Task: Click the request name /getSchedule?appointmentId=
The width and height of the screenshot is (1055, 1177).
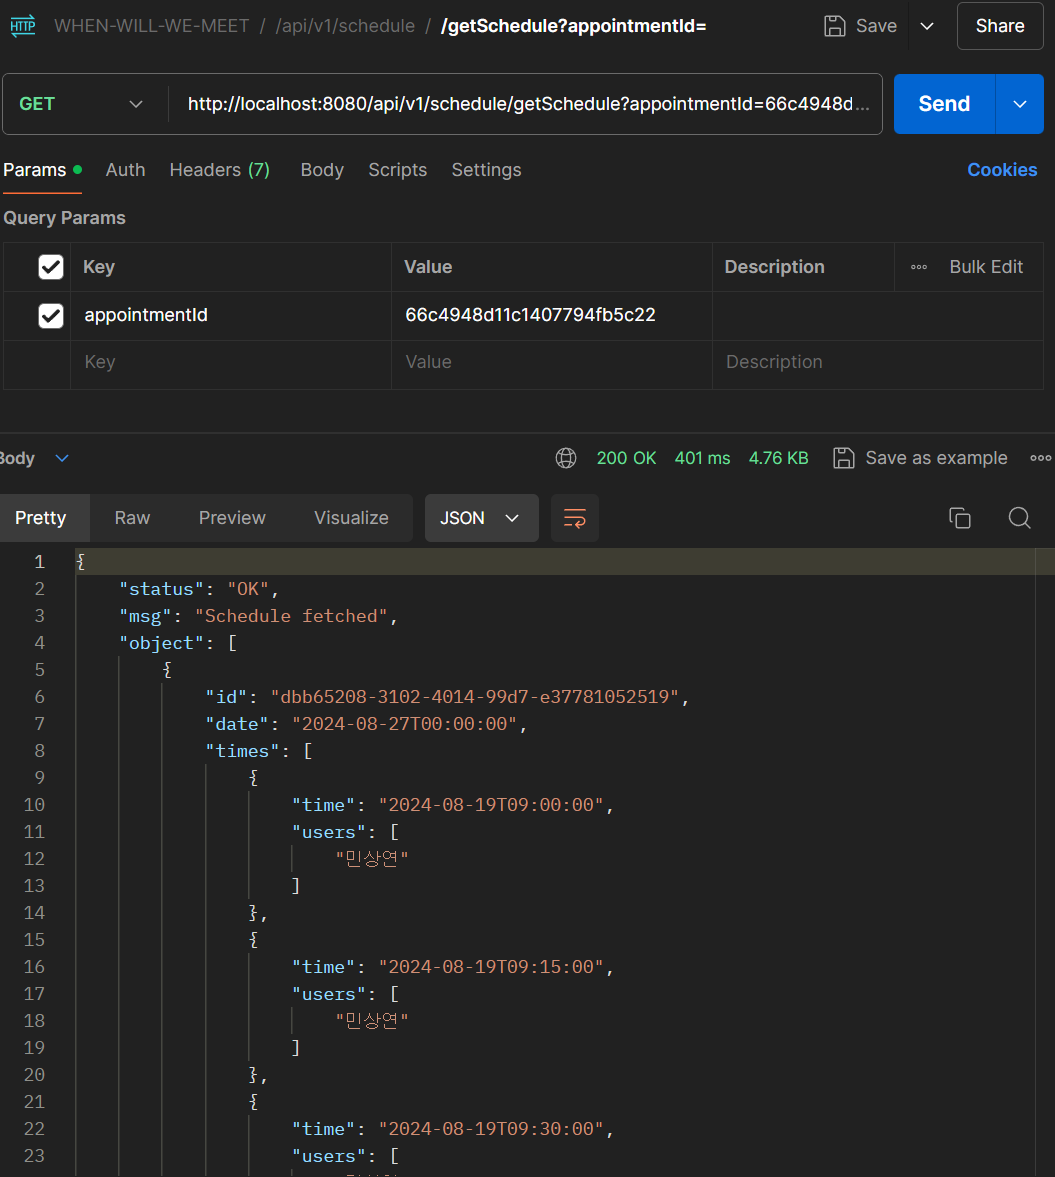Action: pos(574,26)
